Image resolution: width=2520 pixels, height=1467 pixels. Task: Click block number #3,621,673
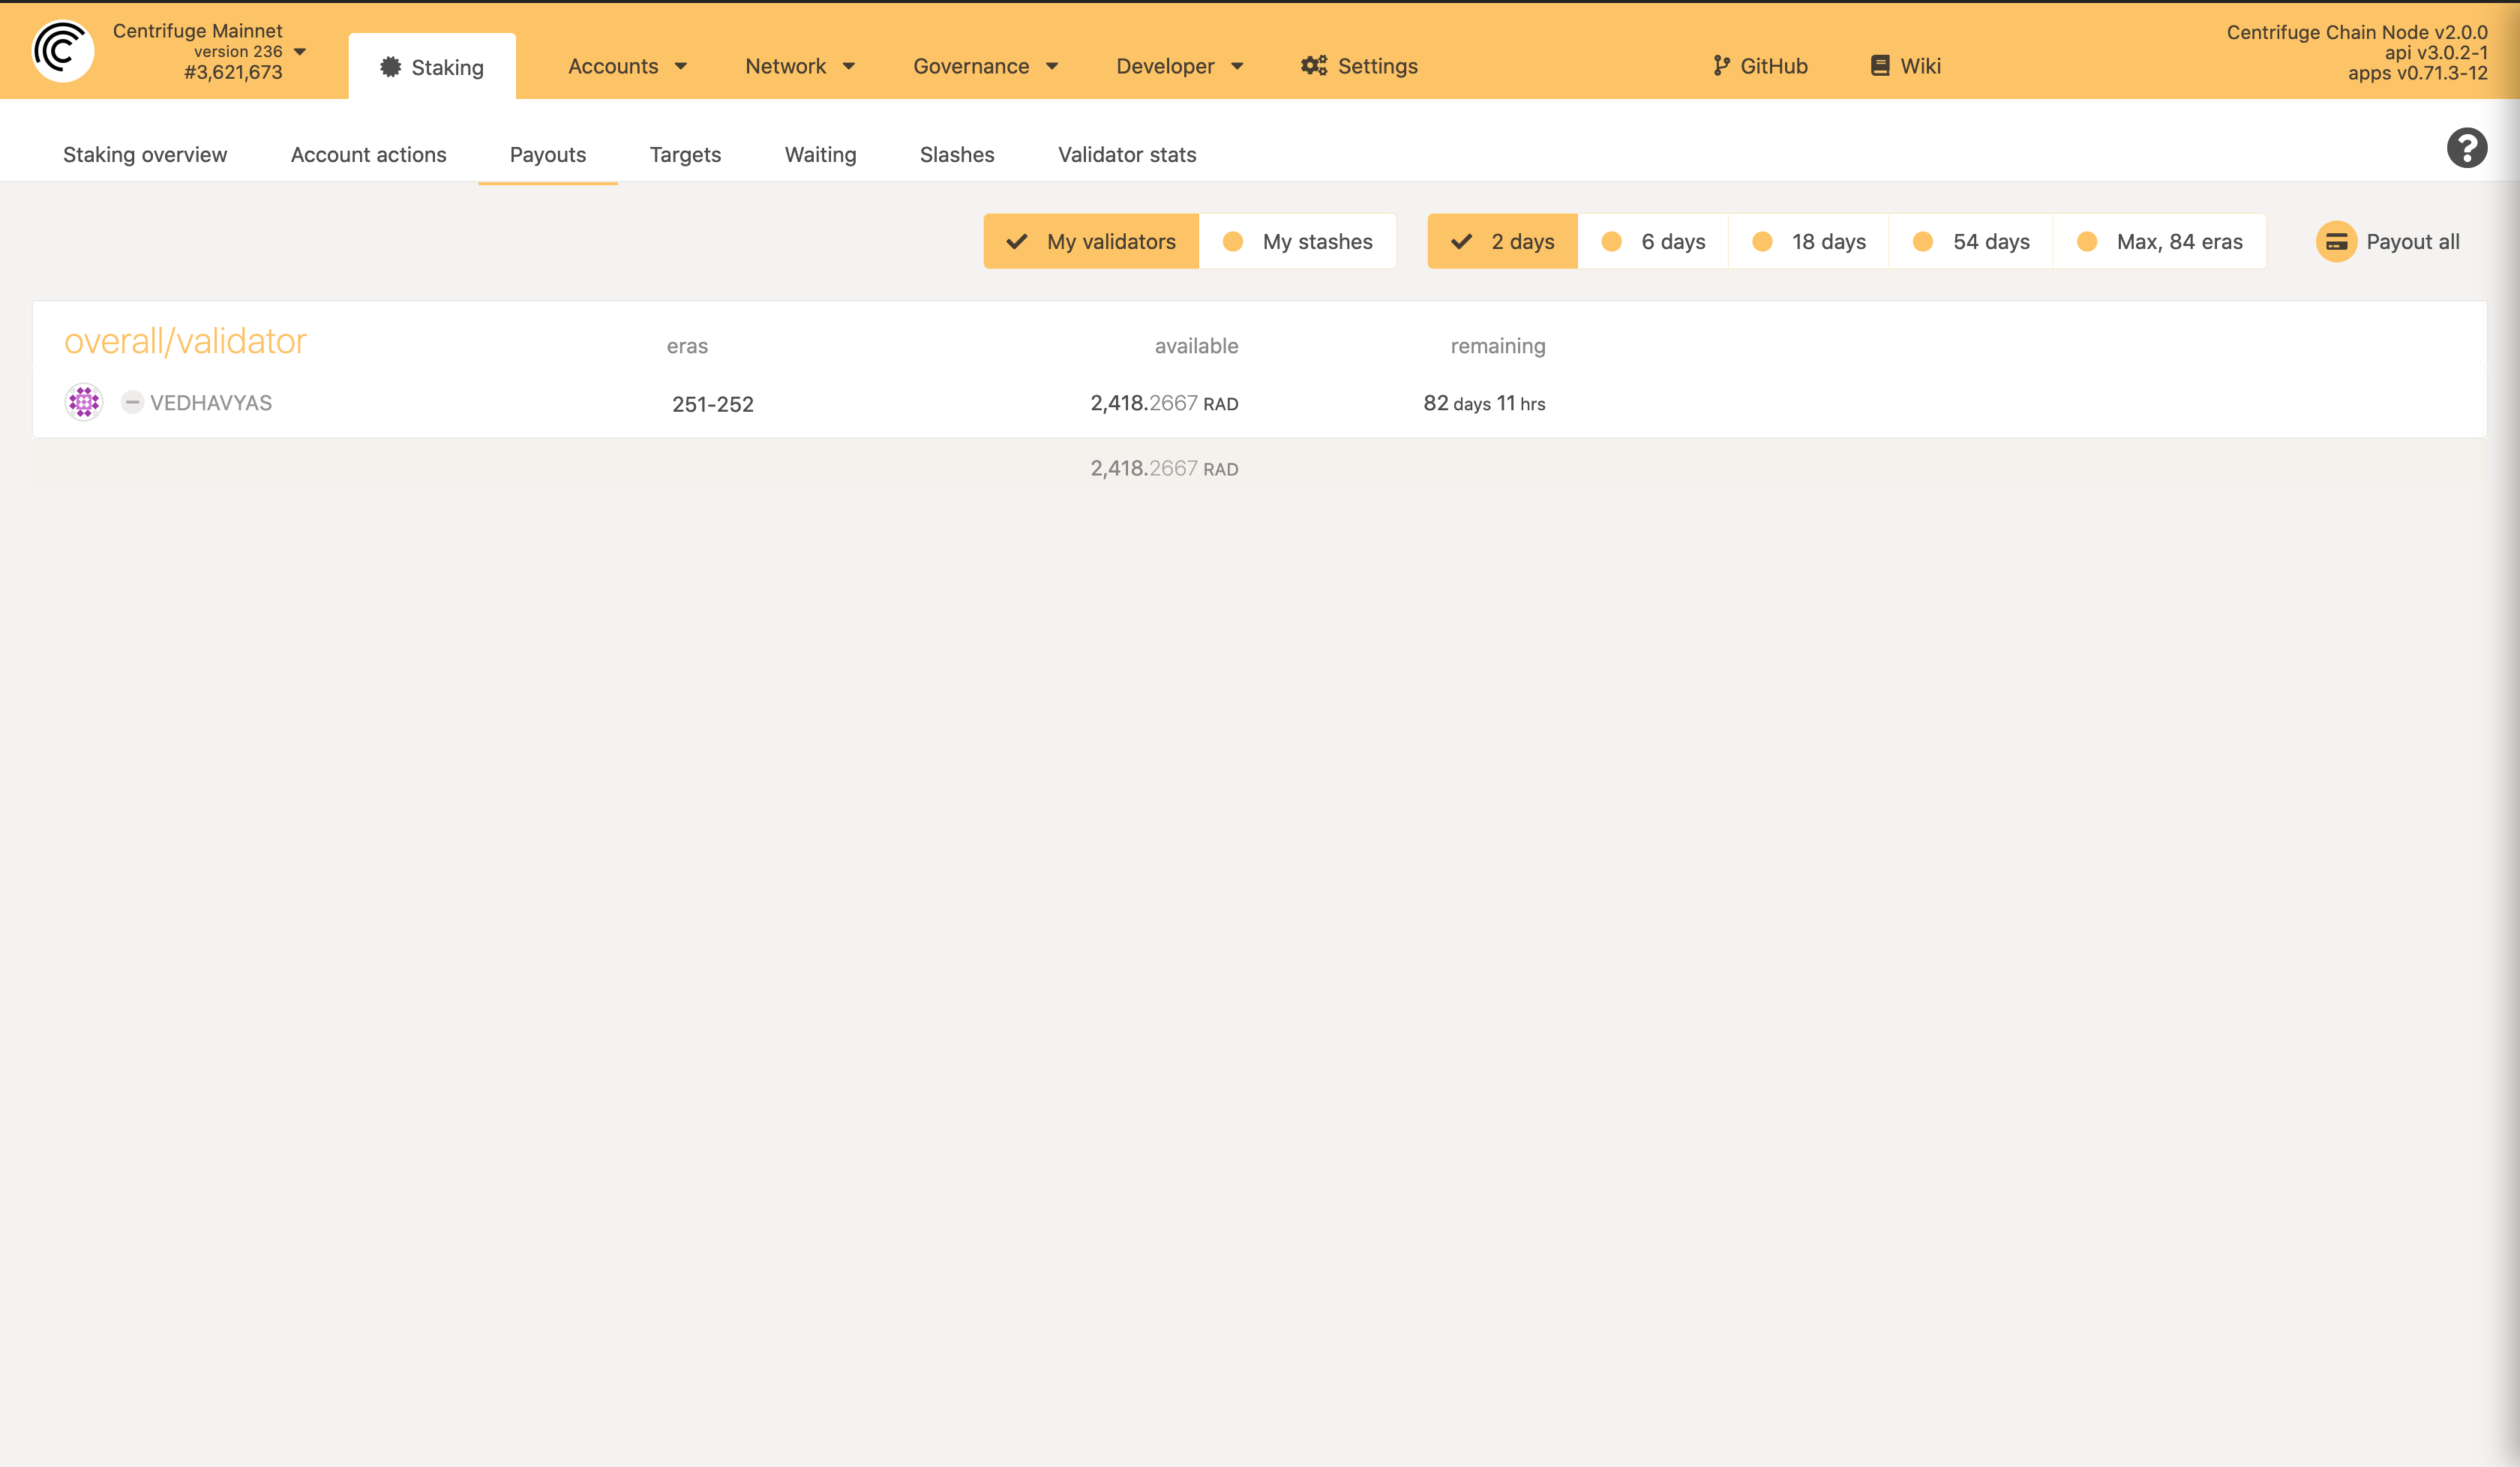coord(233,72)
